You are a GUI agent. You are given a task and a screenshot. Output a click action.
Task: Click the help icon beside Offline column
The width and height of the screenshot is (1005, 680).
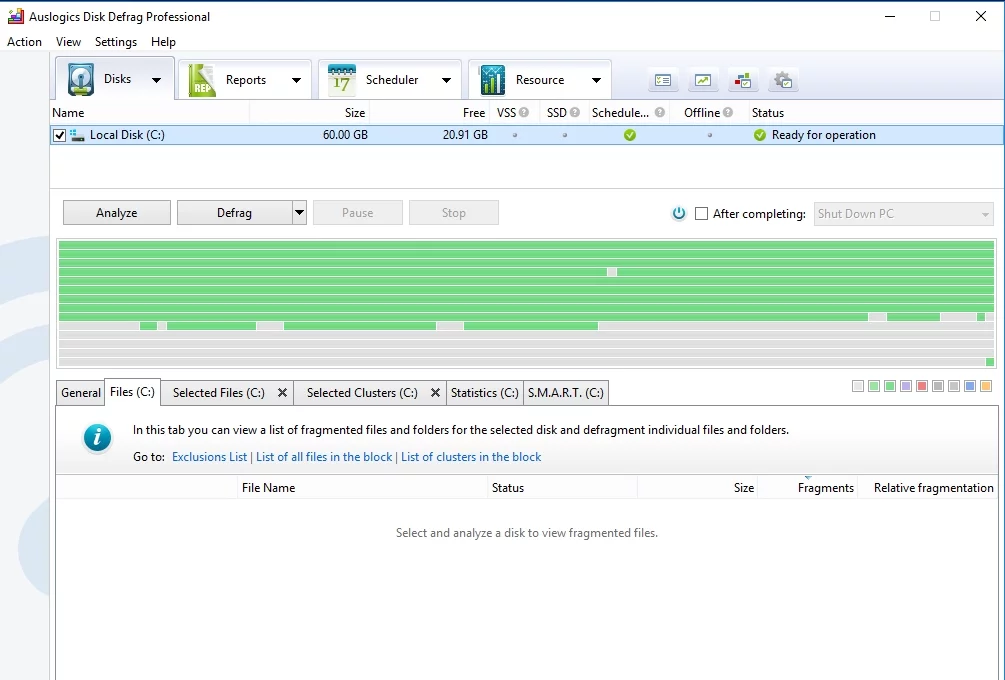click(727, 113)
